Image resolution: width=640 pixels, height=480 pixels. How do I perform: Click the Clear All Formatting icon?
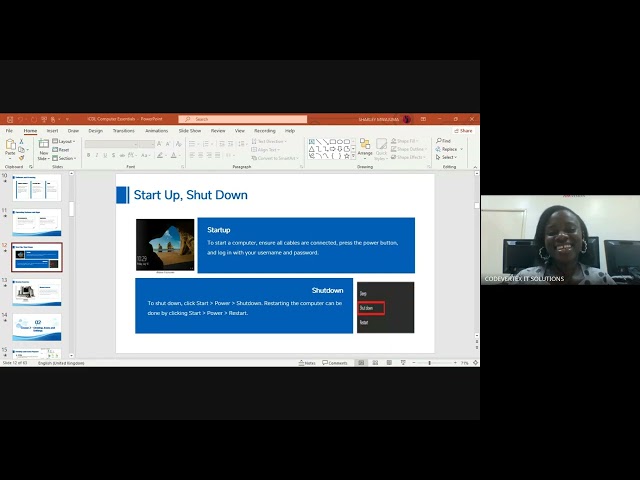pyautogui.click(x=178, y=144)
